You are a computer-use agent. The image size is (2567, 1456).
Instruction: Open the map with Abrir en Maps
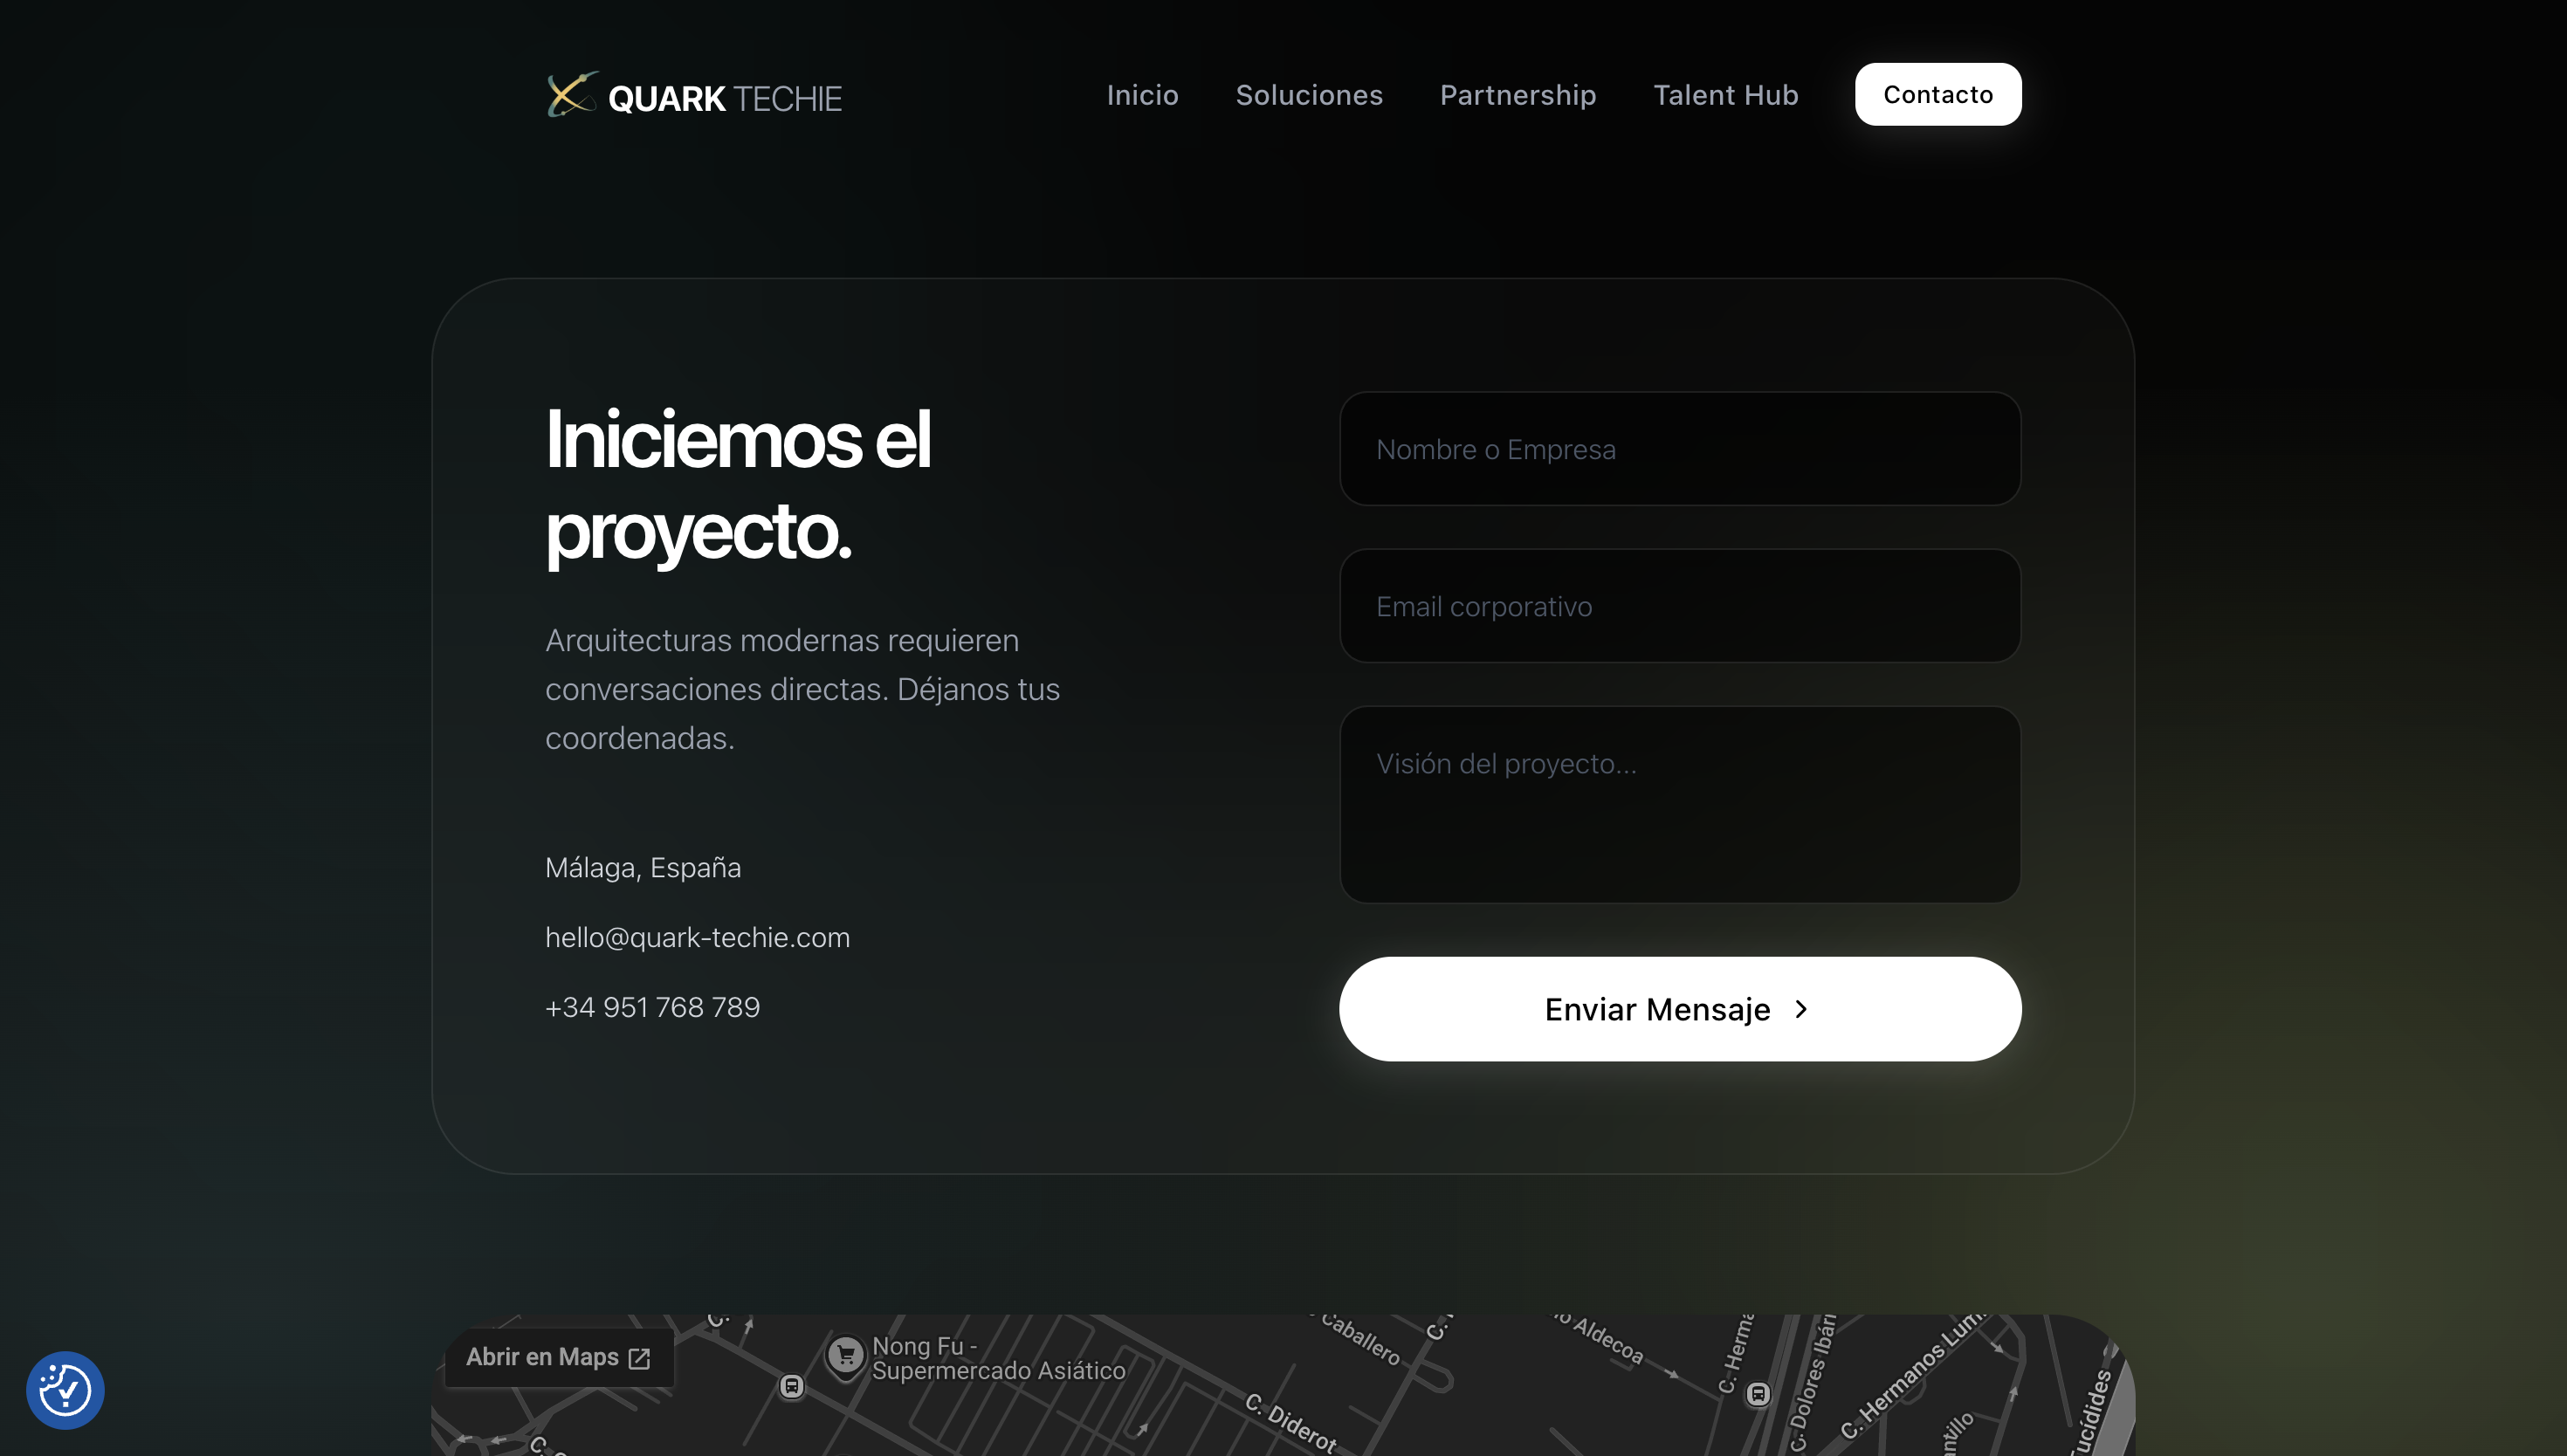[x=558, y=1357]
